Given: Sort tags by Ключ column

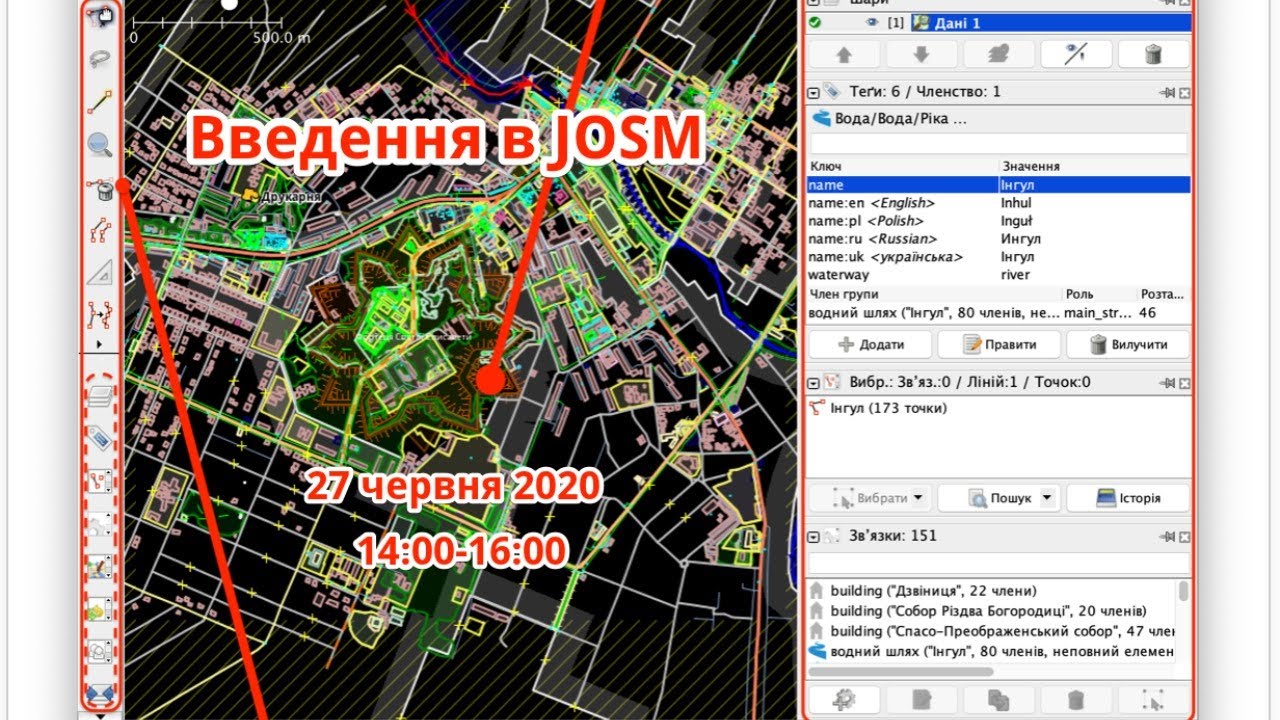Looking at the screenshot, I should [x=903, y=166].
